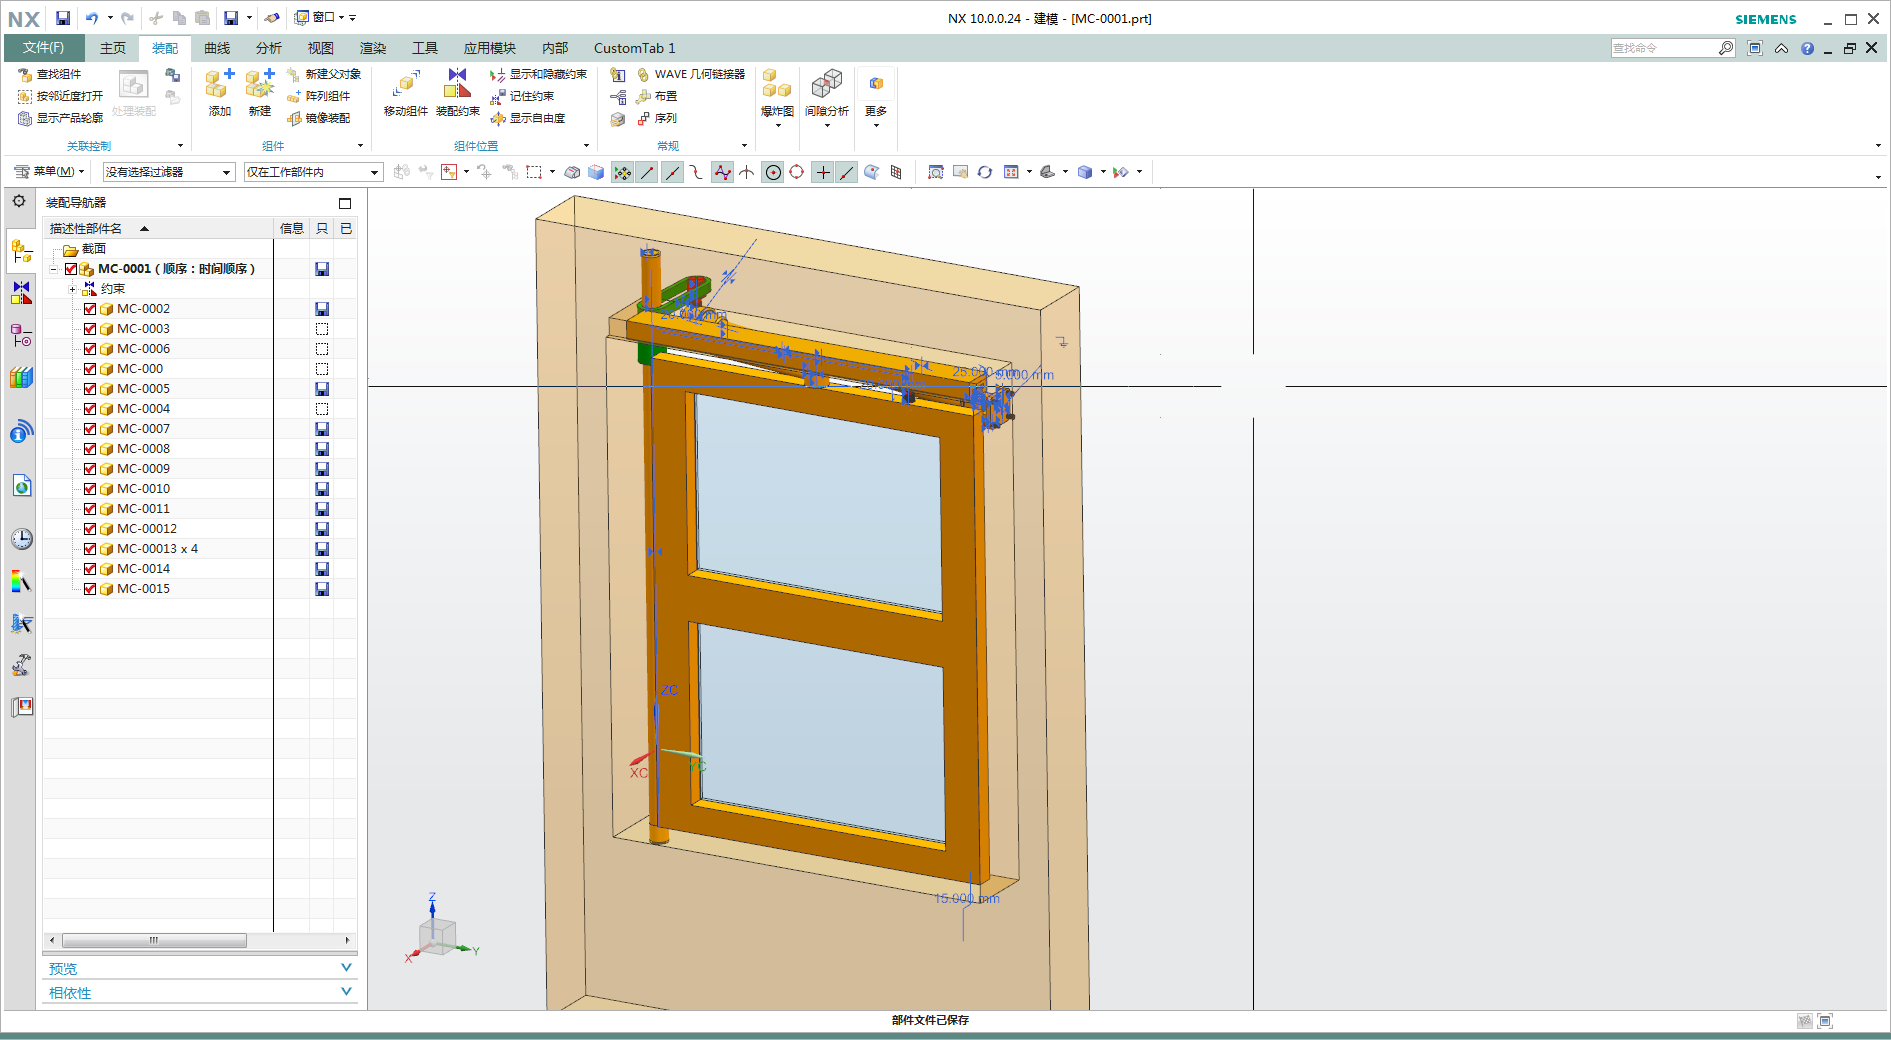The height and width of the screenshot is (1040, 1891).
Task: Switch to the 曲线 (Curve) ribbon tab
Action: coord(217,48)
